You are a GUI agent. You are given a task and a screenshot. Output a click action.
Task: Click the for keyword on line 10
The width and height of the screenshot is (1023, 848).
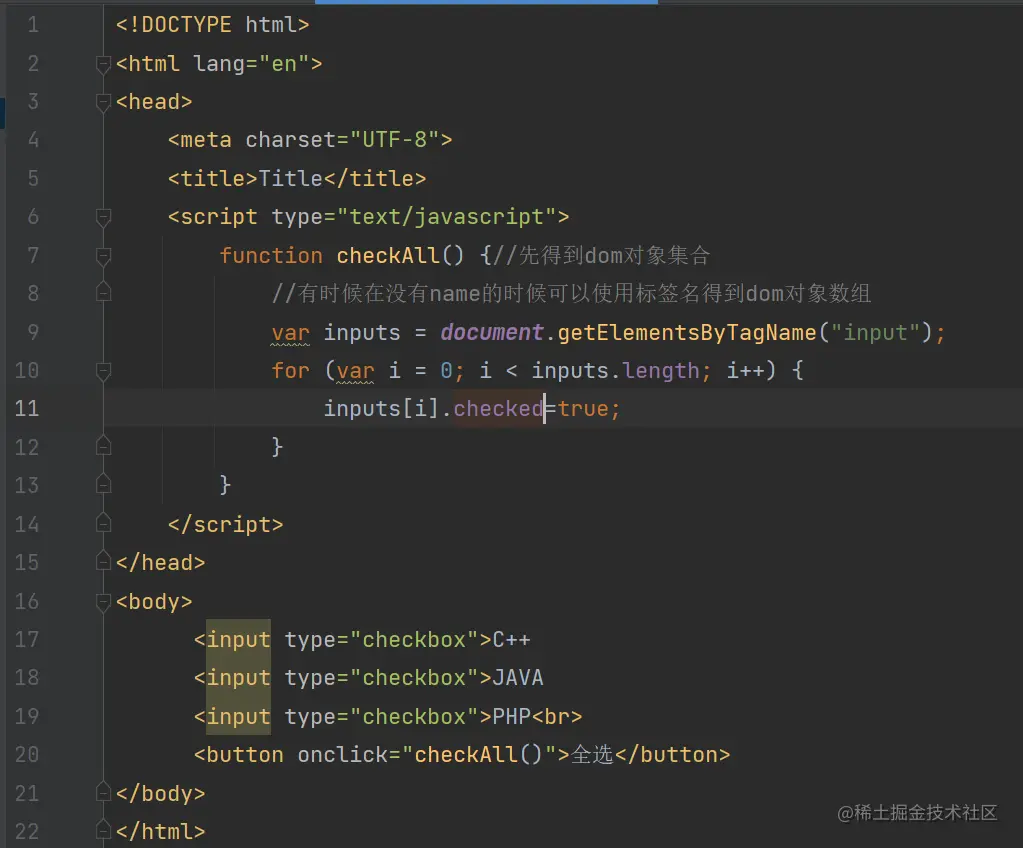pos(290,371)
